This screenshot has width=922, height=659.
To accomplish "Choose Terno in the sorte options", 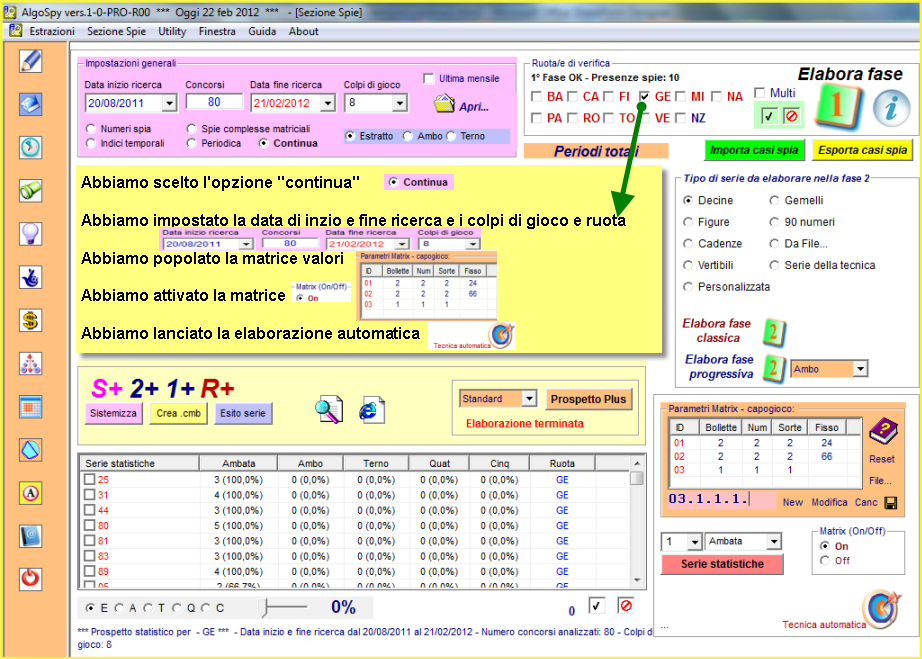I will click(x=451, y=136).
